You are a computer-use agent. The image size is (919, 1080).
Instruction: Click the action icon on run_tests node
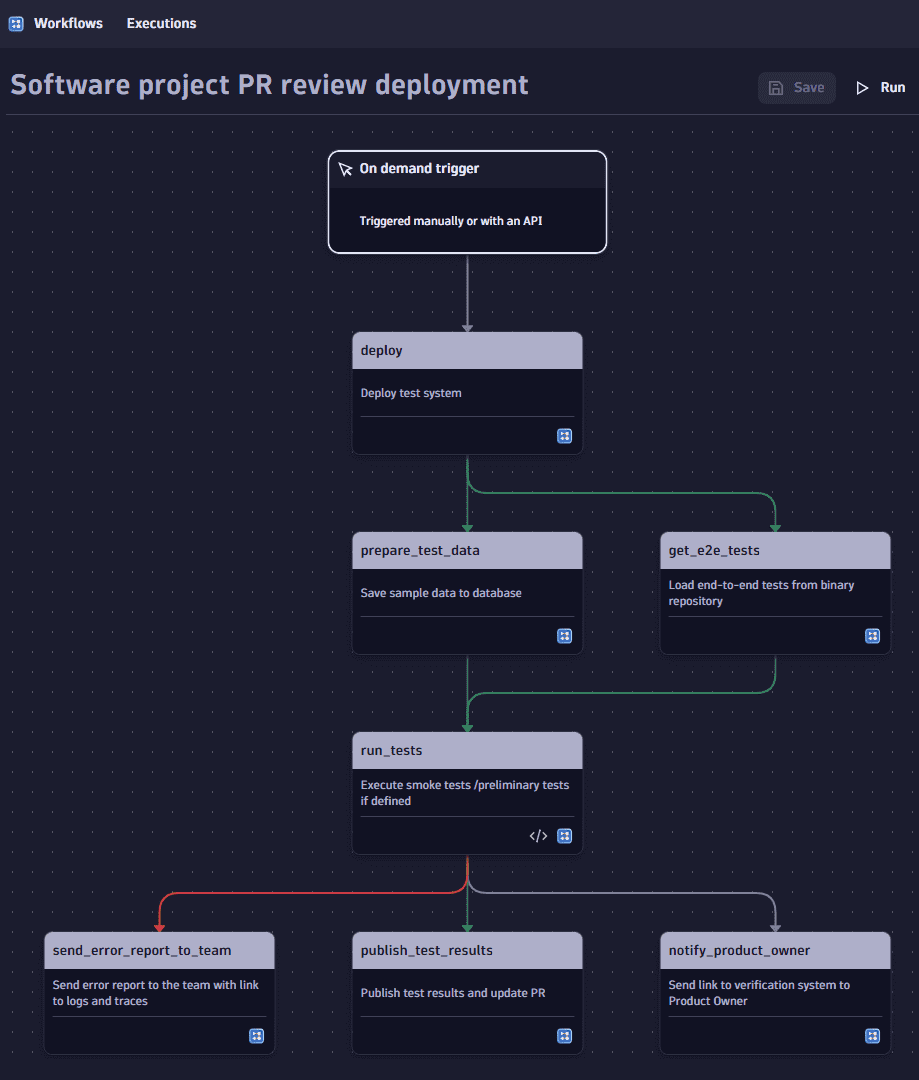[564, 836]
